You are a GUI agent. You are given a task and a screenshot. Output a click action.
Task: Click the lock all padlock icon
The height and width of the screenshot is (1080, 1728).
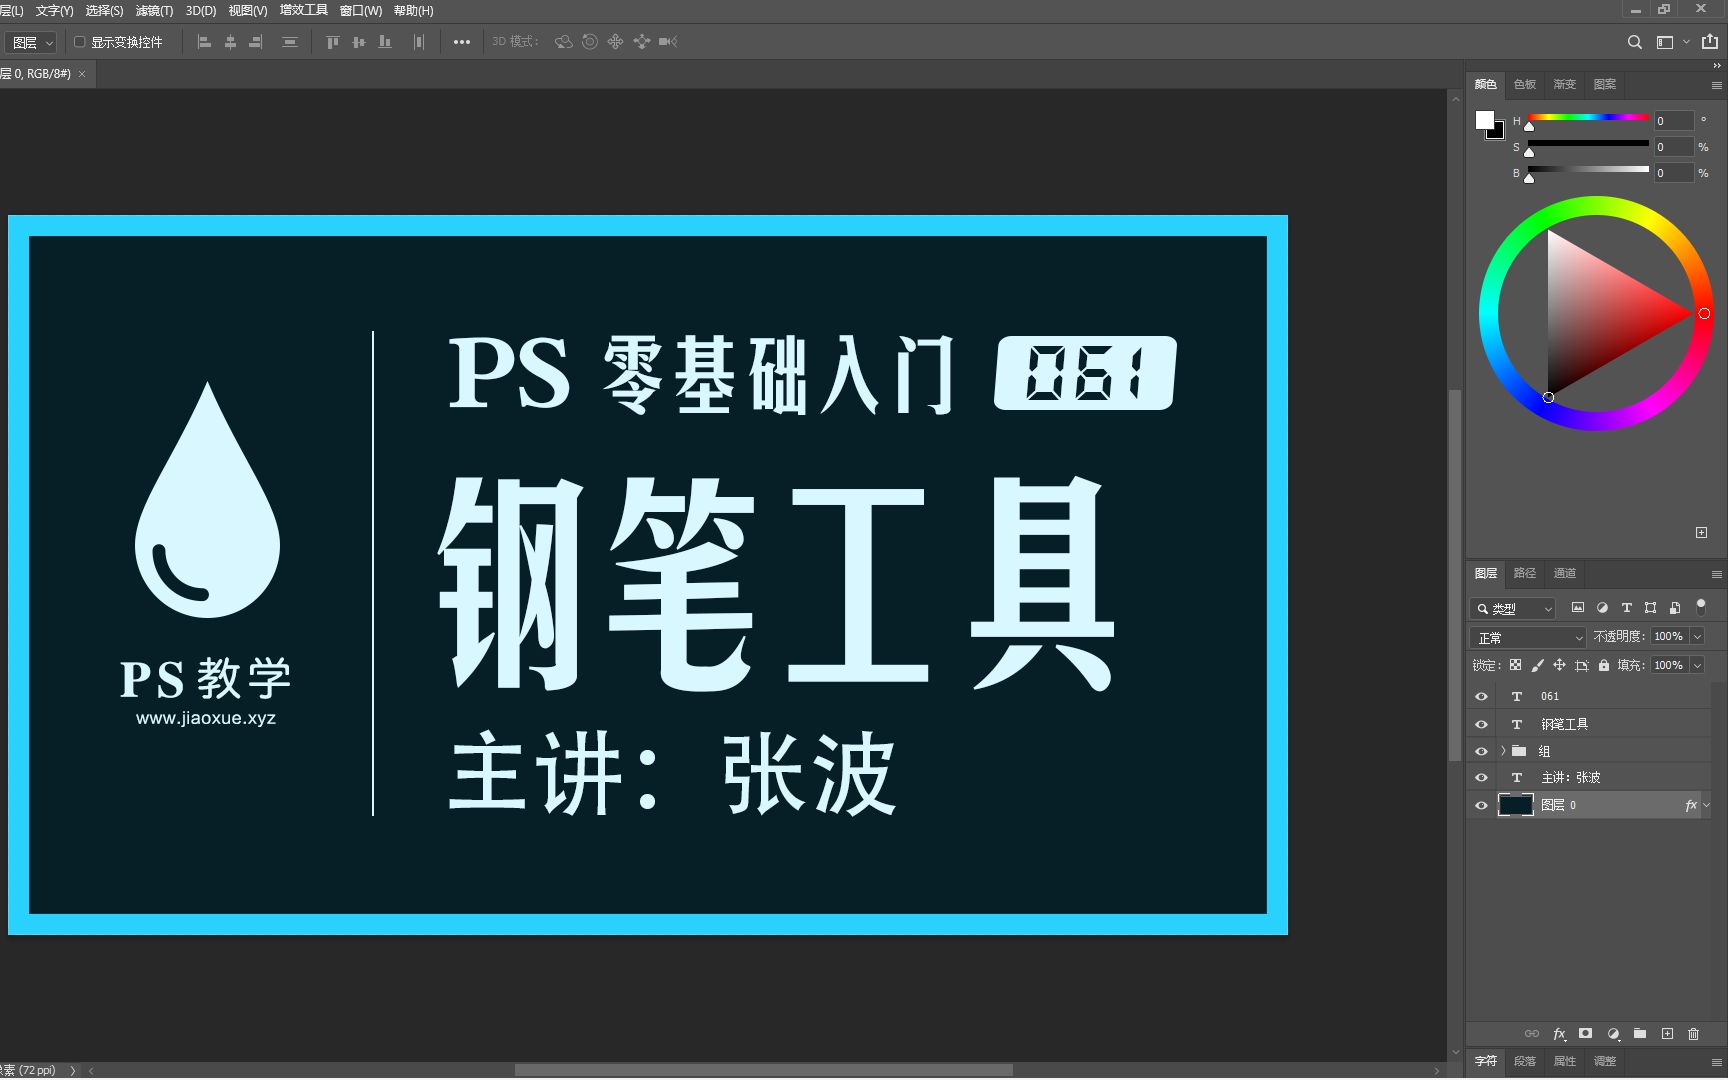coord(1604,665)
